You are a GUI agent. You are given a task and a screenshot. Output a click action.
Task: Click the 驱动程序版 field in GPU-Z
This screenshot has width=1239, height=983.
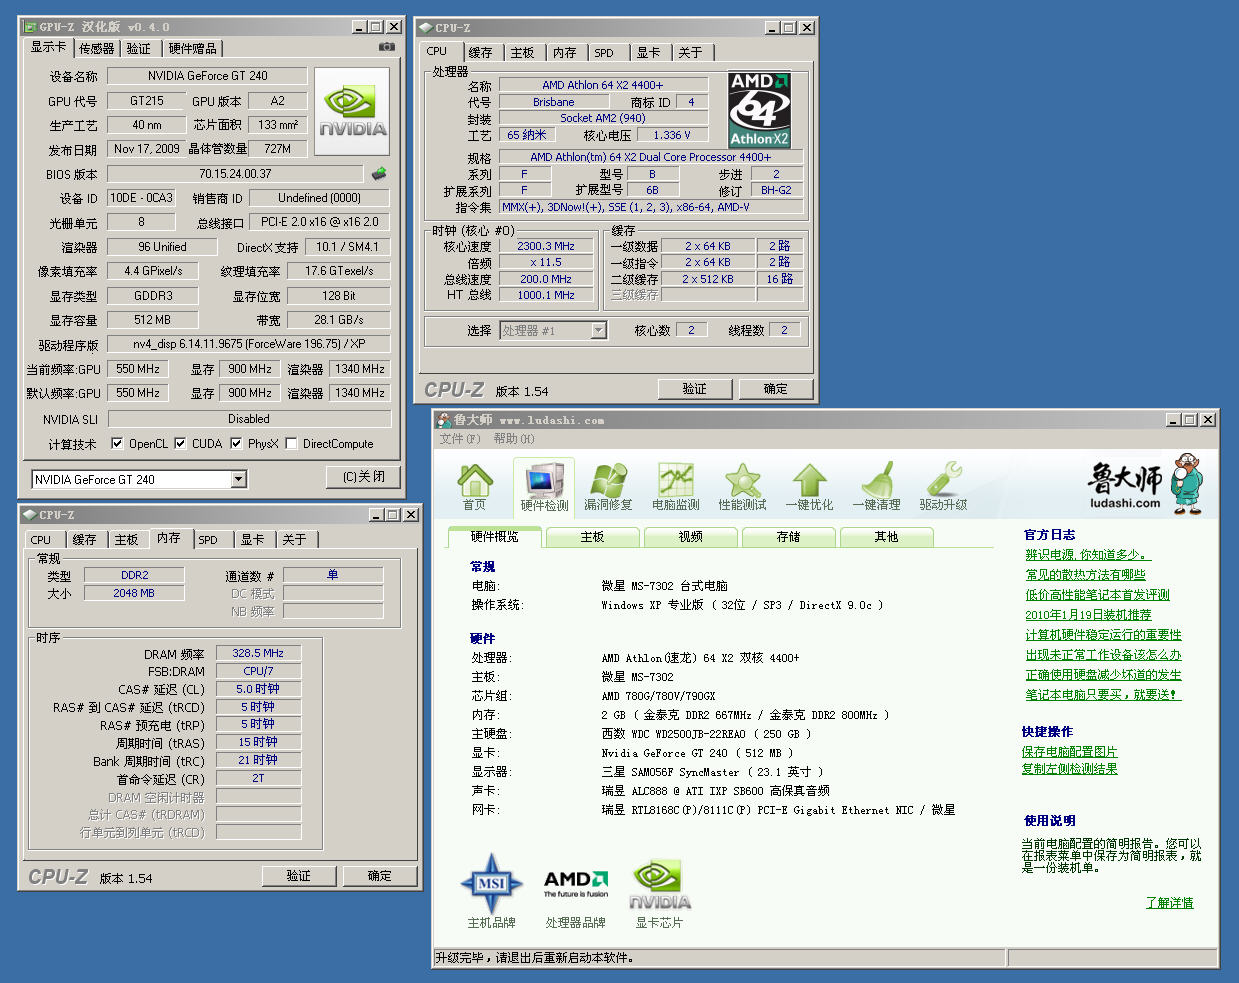click(x=249, y=344)
